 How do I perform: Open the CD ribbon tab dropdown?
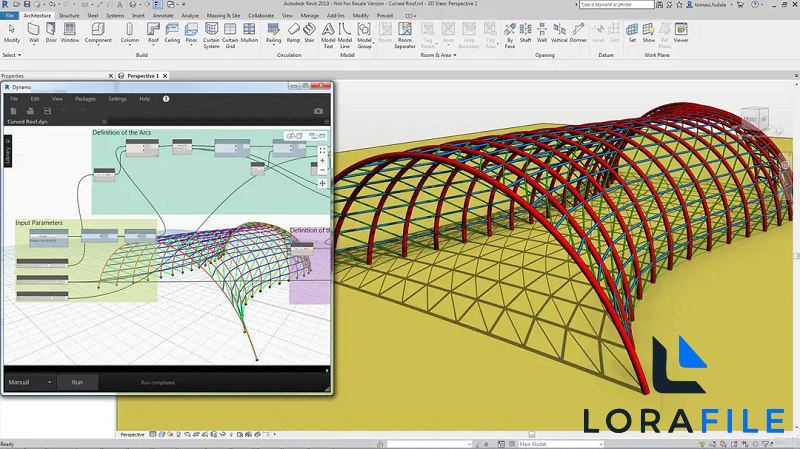click(410, 16)
